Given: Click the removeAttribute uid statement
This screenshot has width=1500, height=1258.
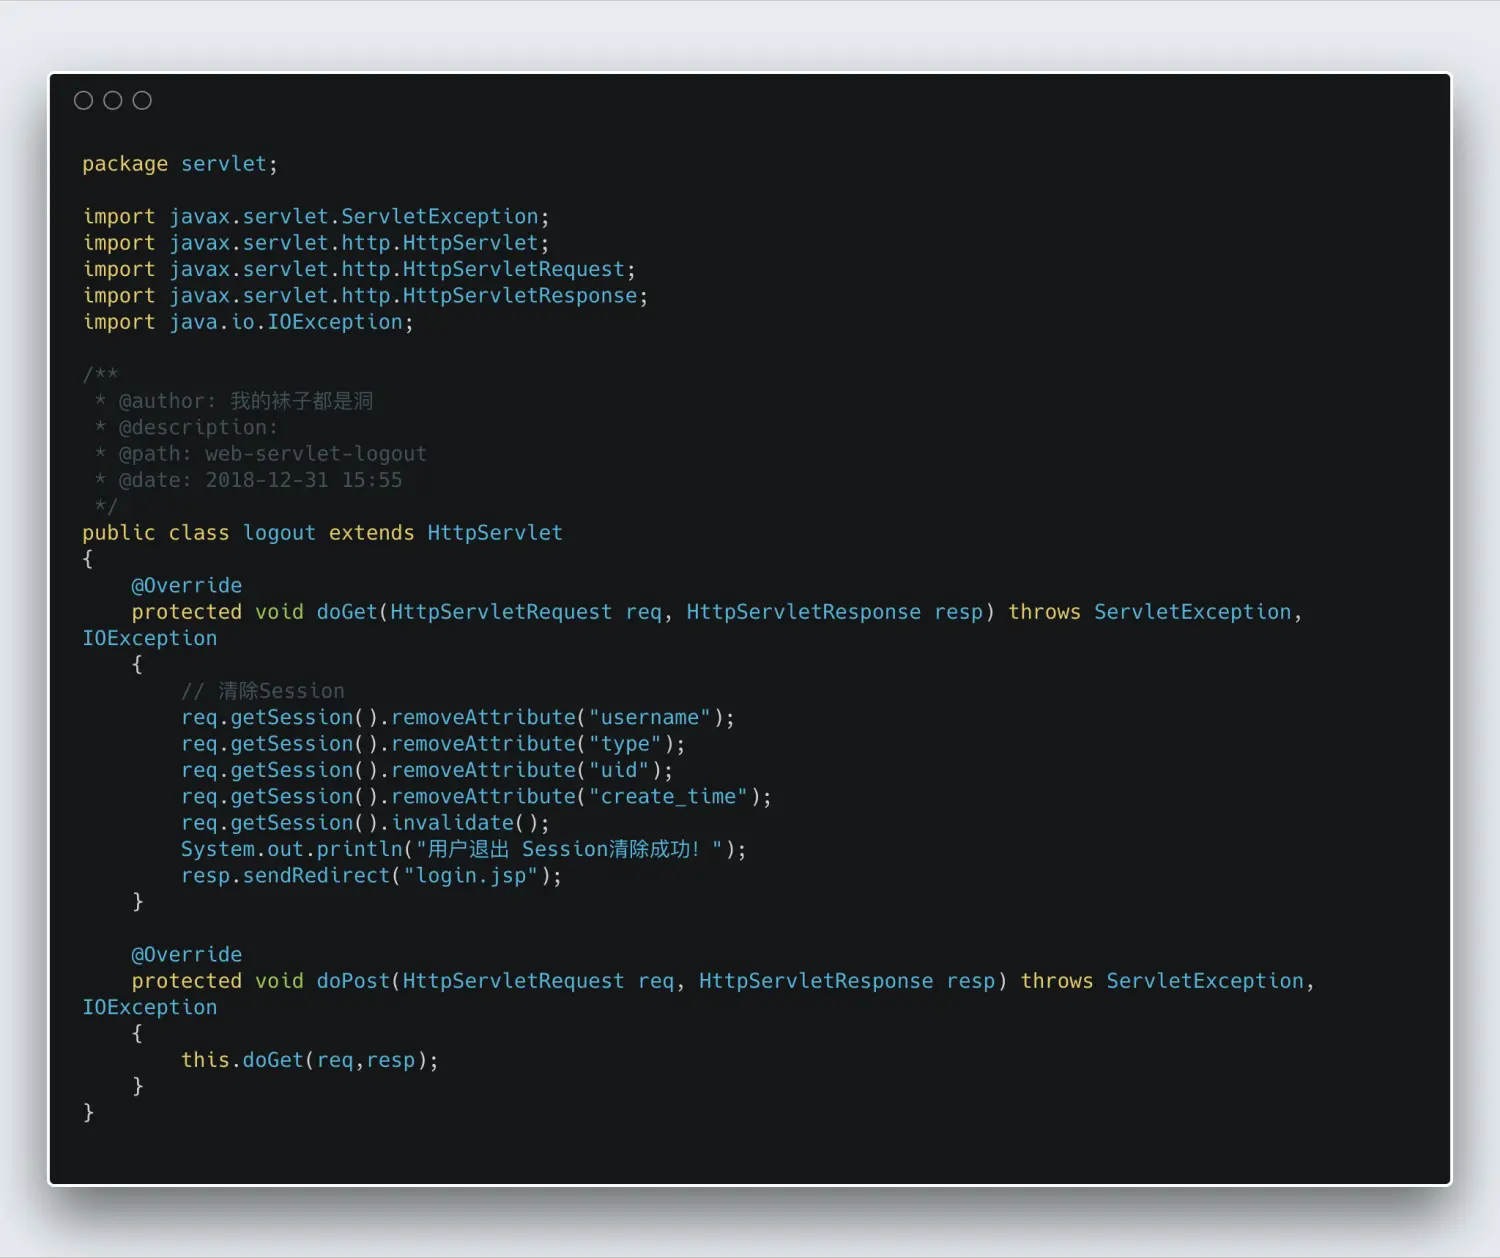Looking at the screenshot, I should (x=425, y=769).
